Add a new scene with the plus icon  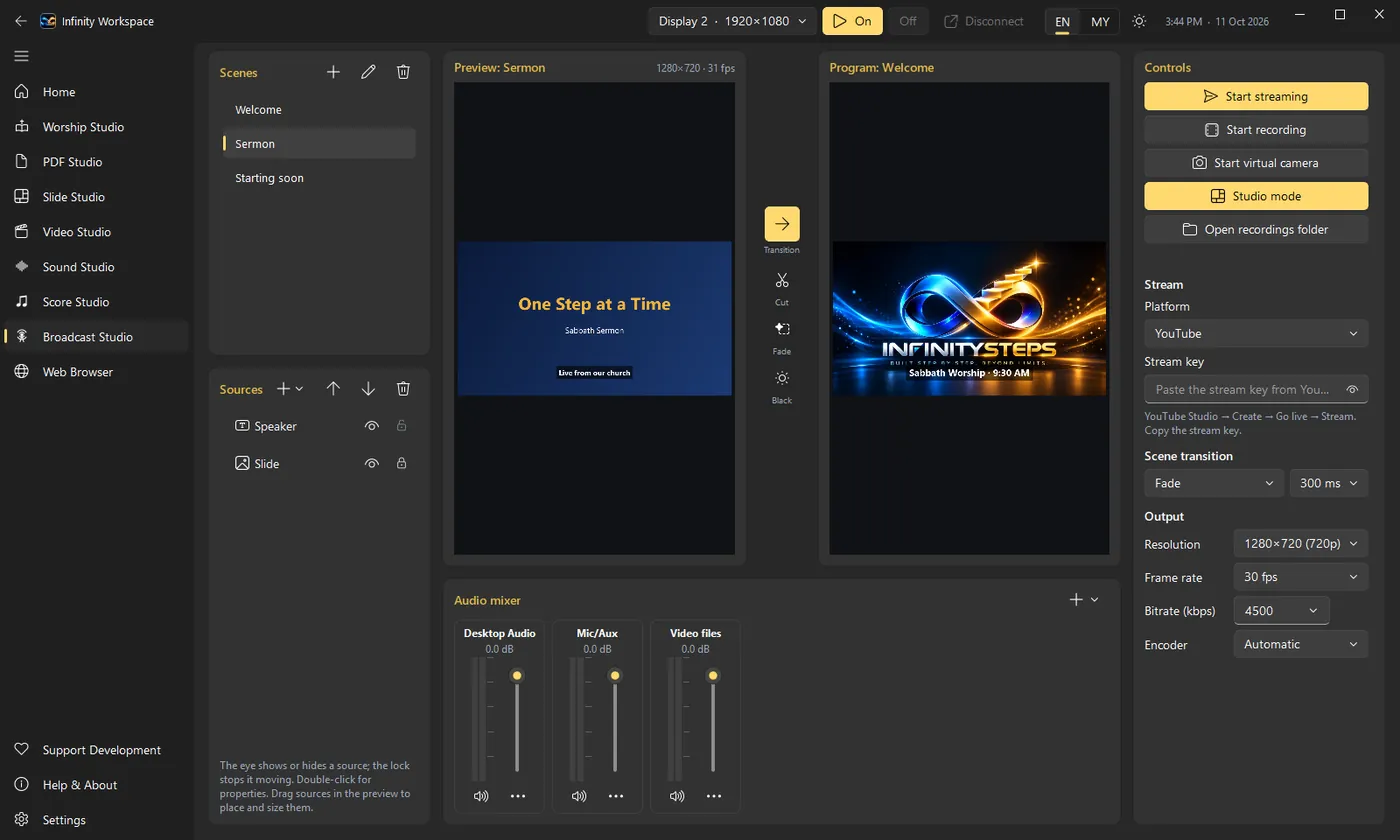click(334, 72)
